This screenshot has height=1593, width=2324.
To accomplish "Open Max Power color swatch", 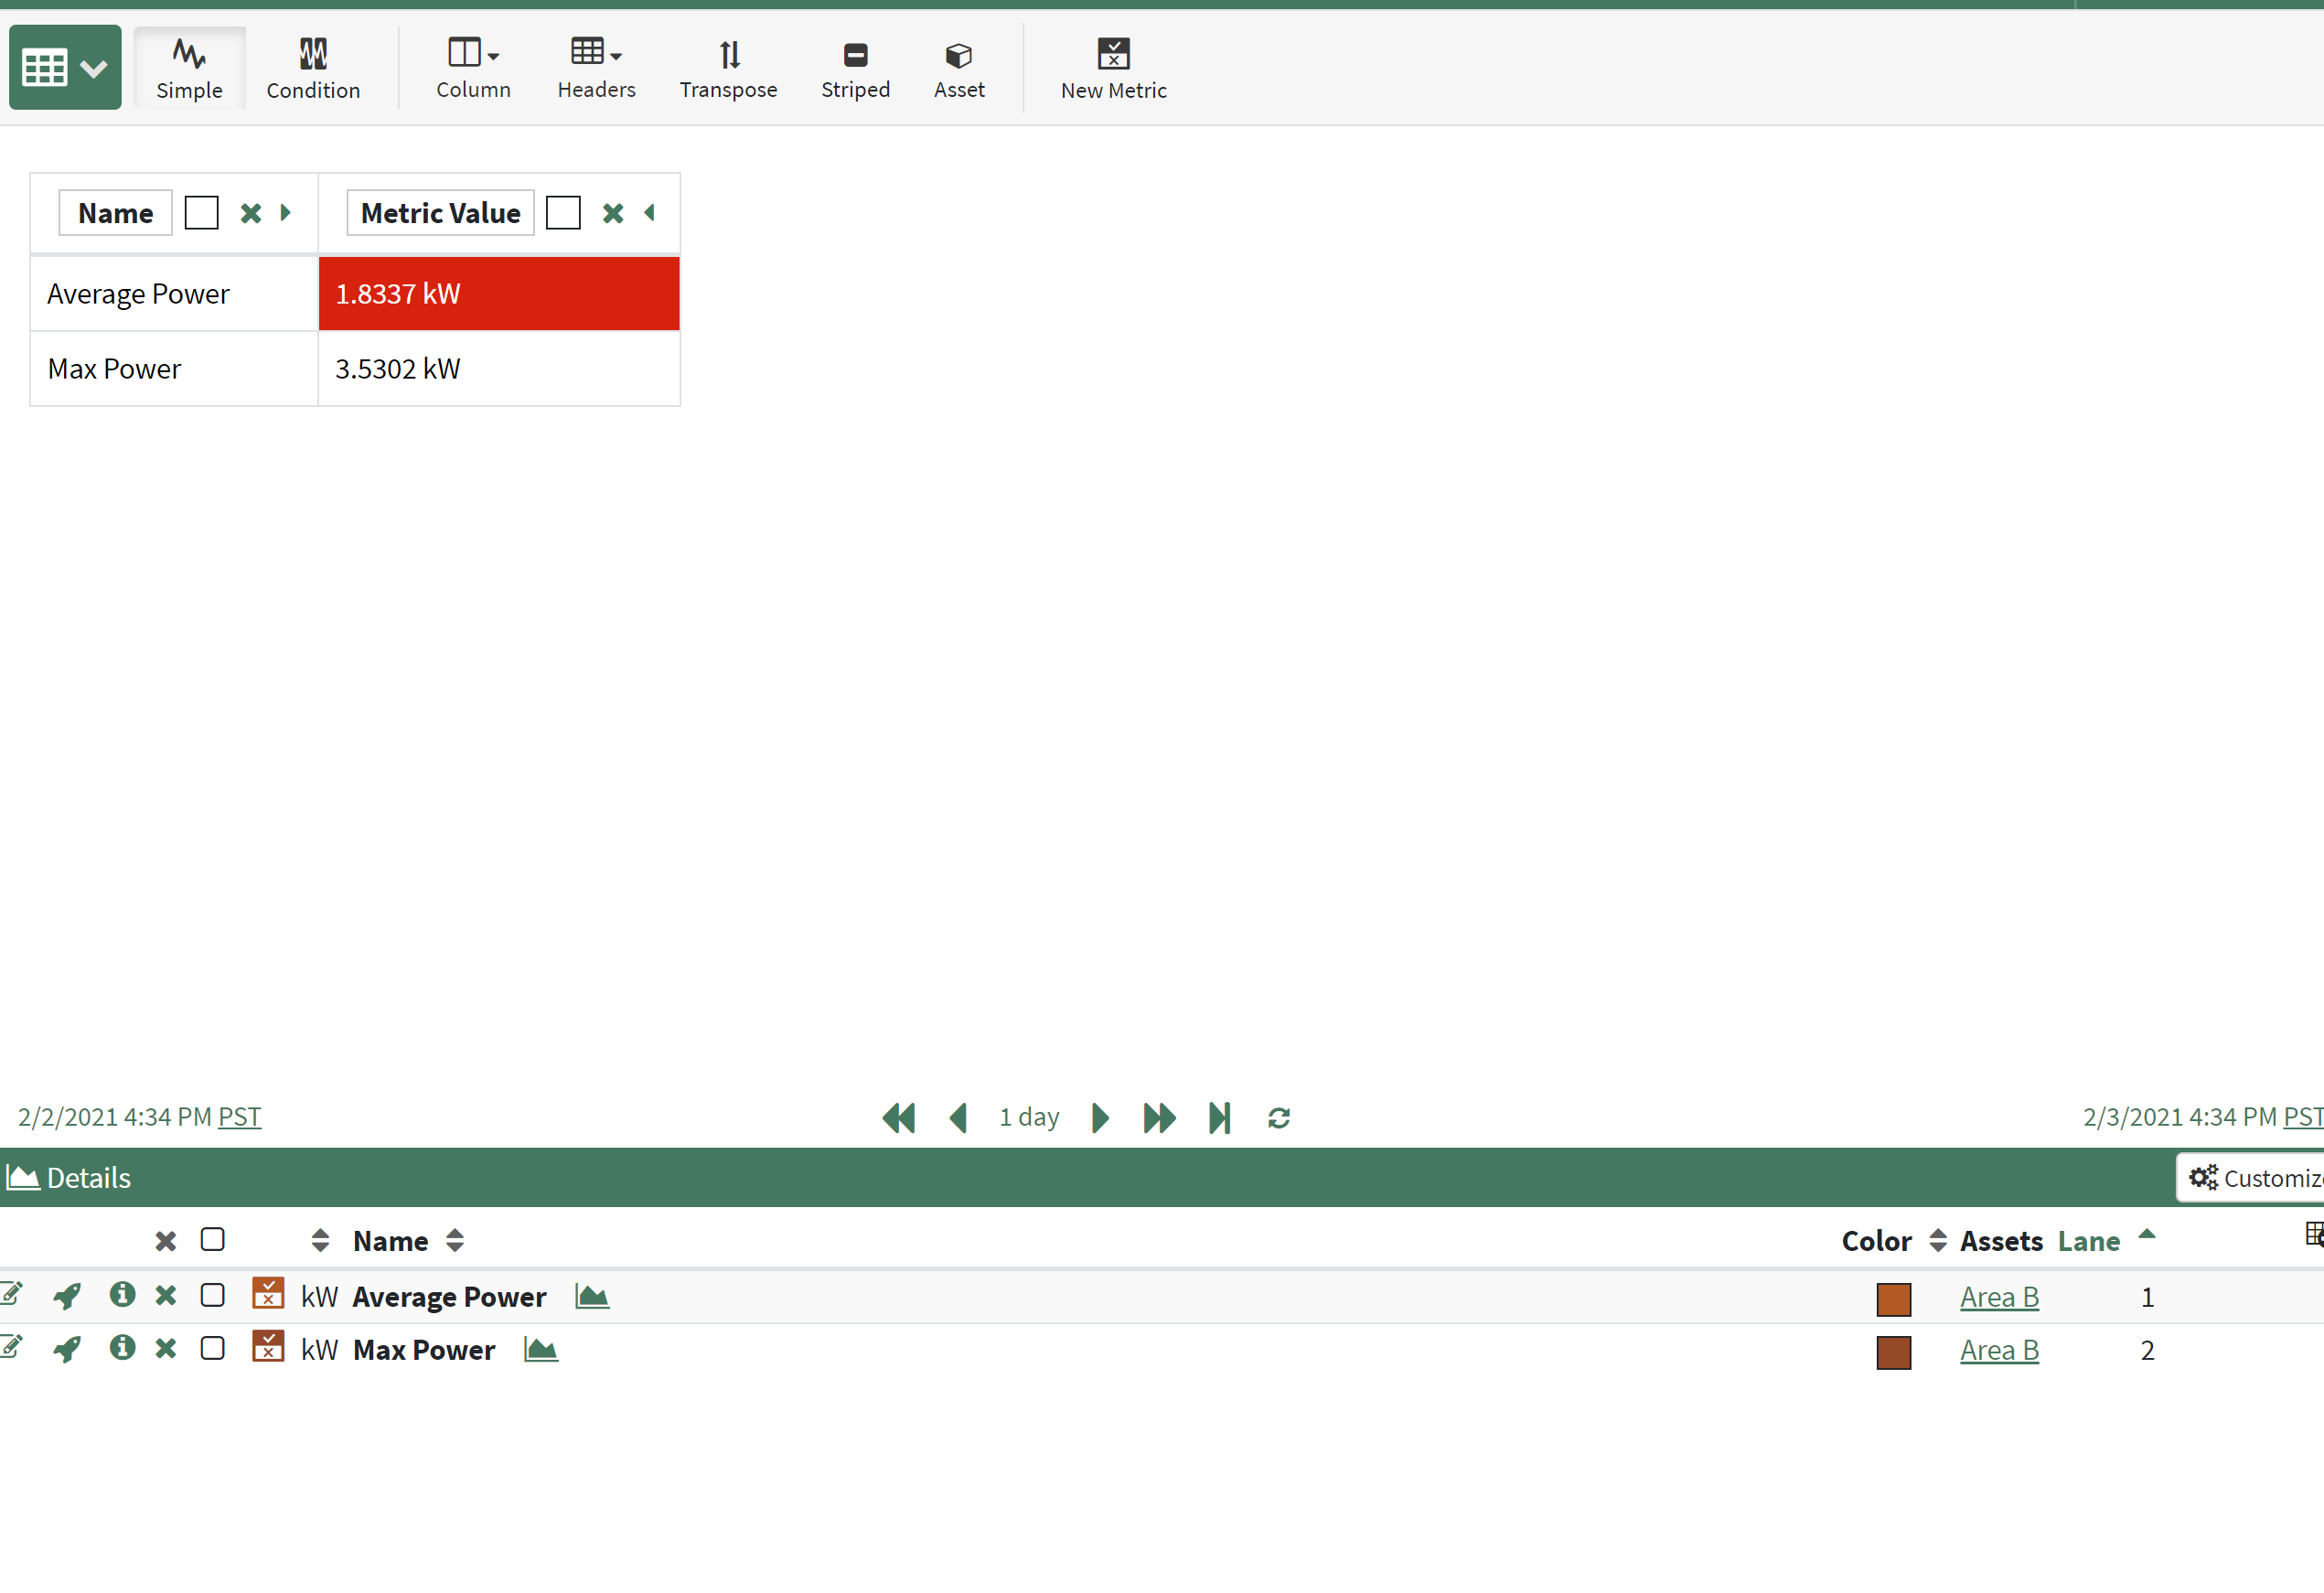I will (1893, 1351).
